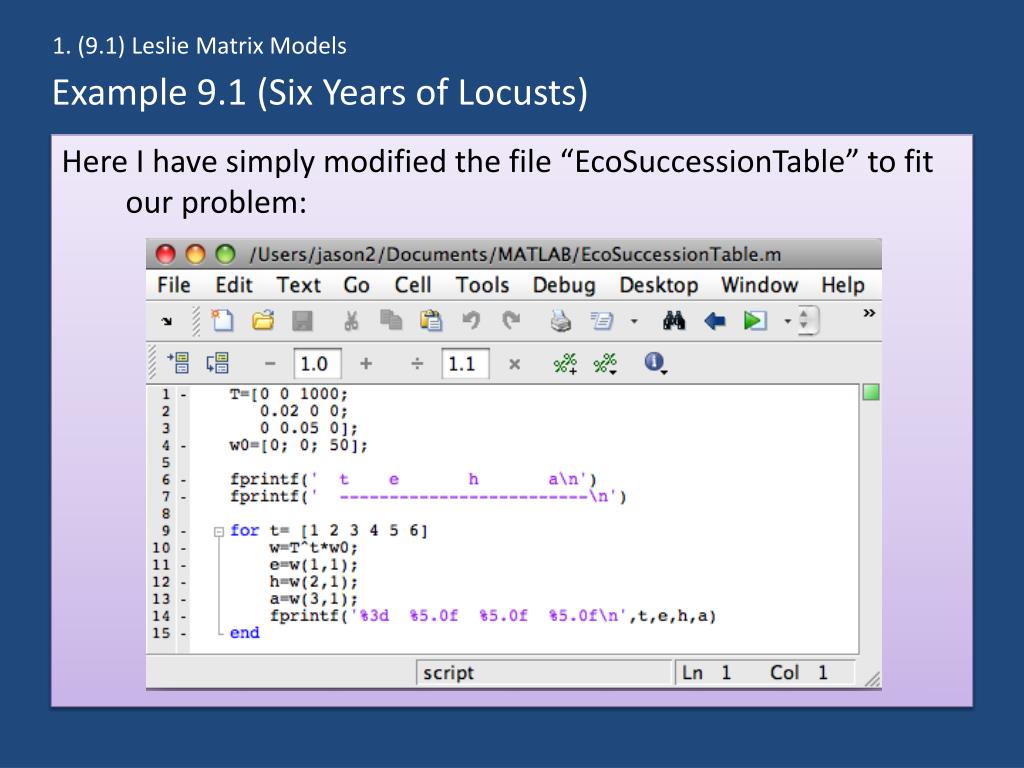Save the file with the floppy icon
The image size is (1024, 768).
[x=302, y=321]
